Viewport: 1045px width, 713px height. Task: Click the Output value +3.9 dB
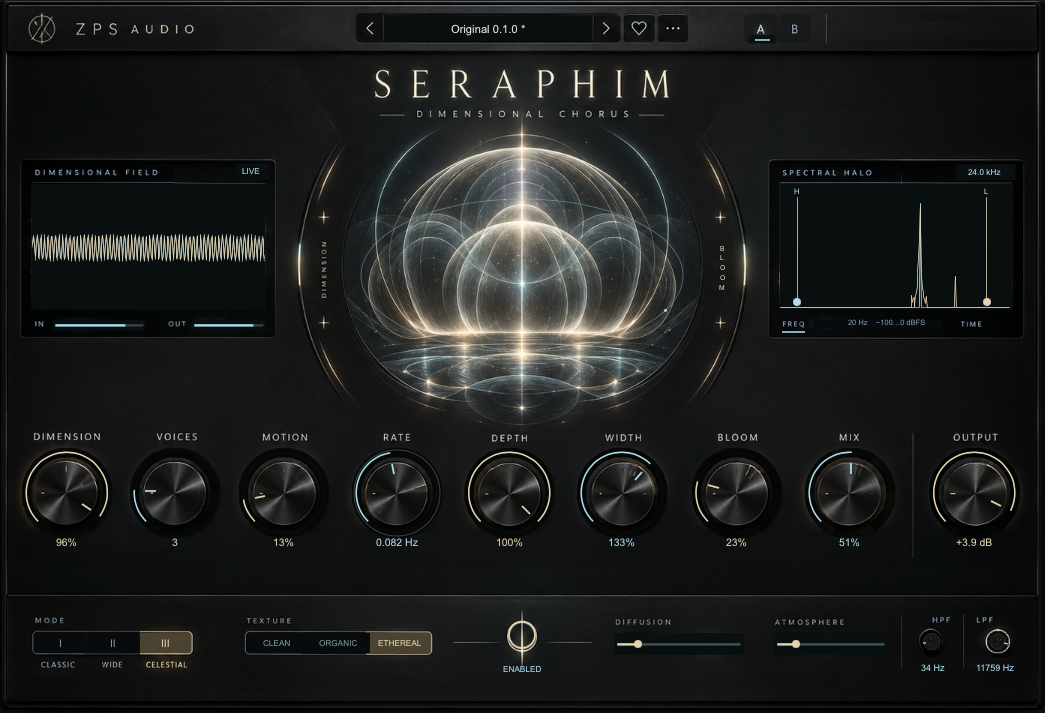coord(974,542)
